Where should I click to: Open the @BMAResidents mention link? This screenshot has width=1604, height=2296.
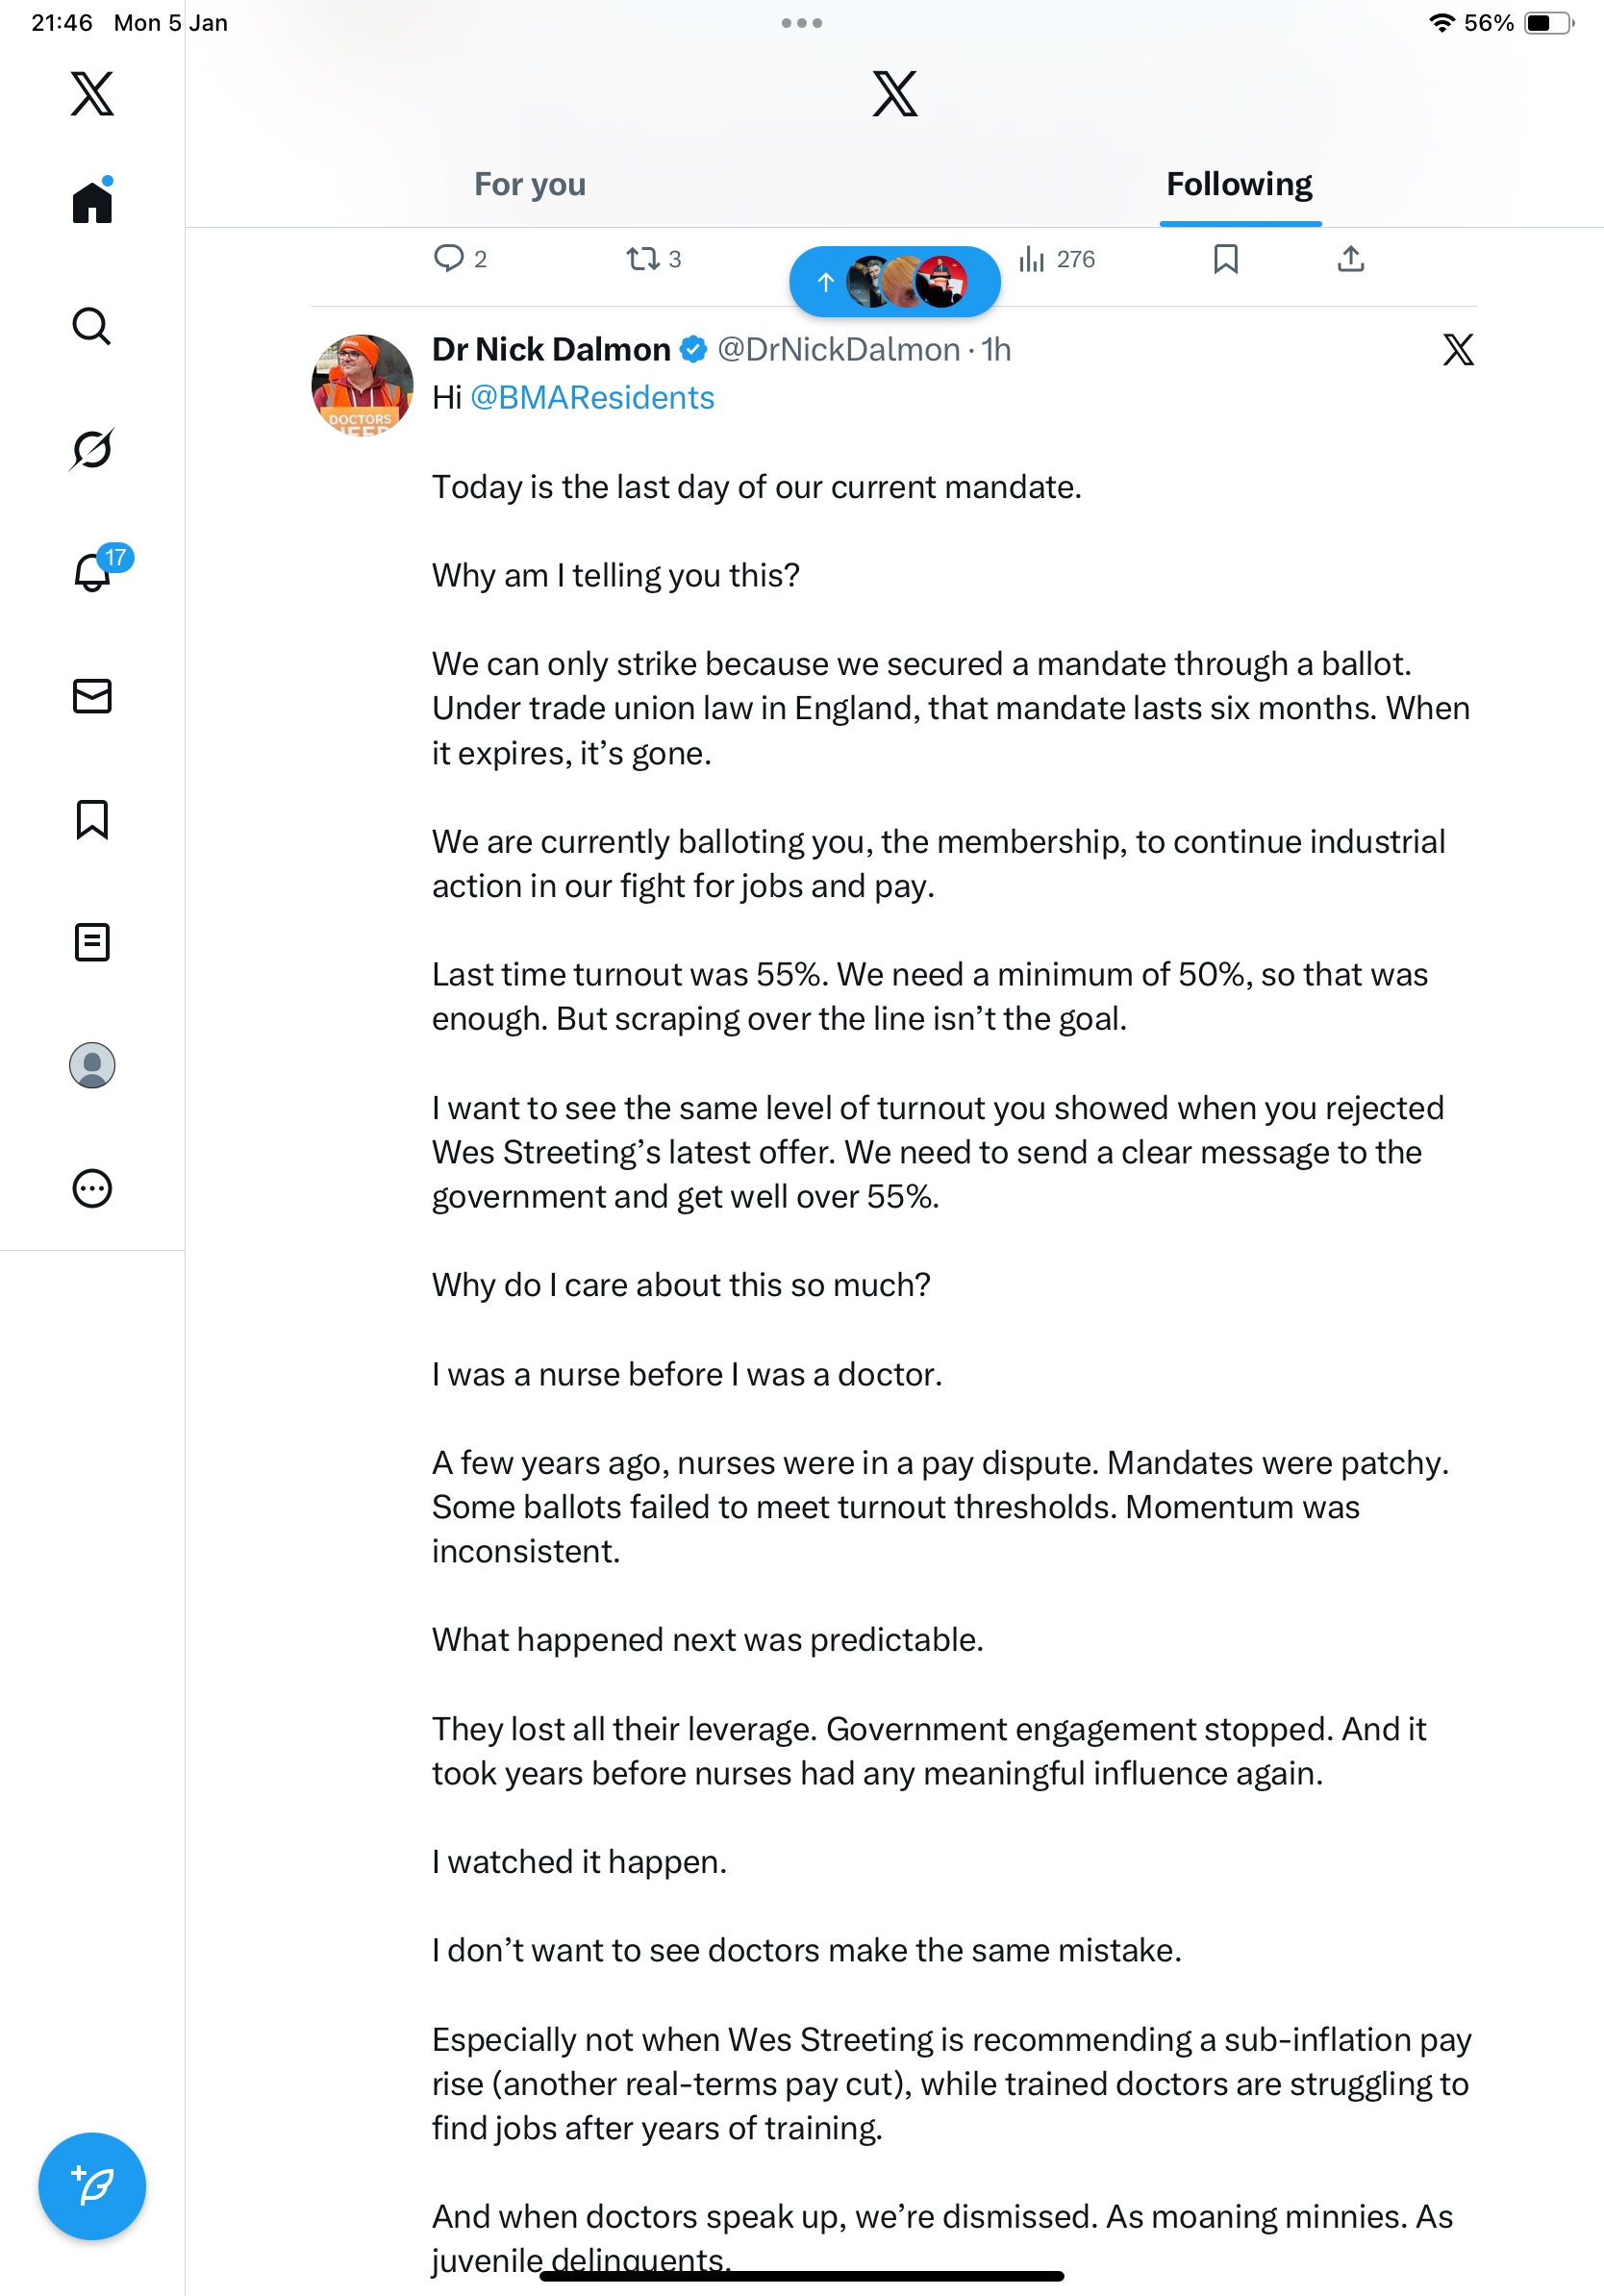pos(592,398)
